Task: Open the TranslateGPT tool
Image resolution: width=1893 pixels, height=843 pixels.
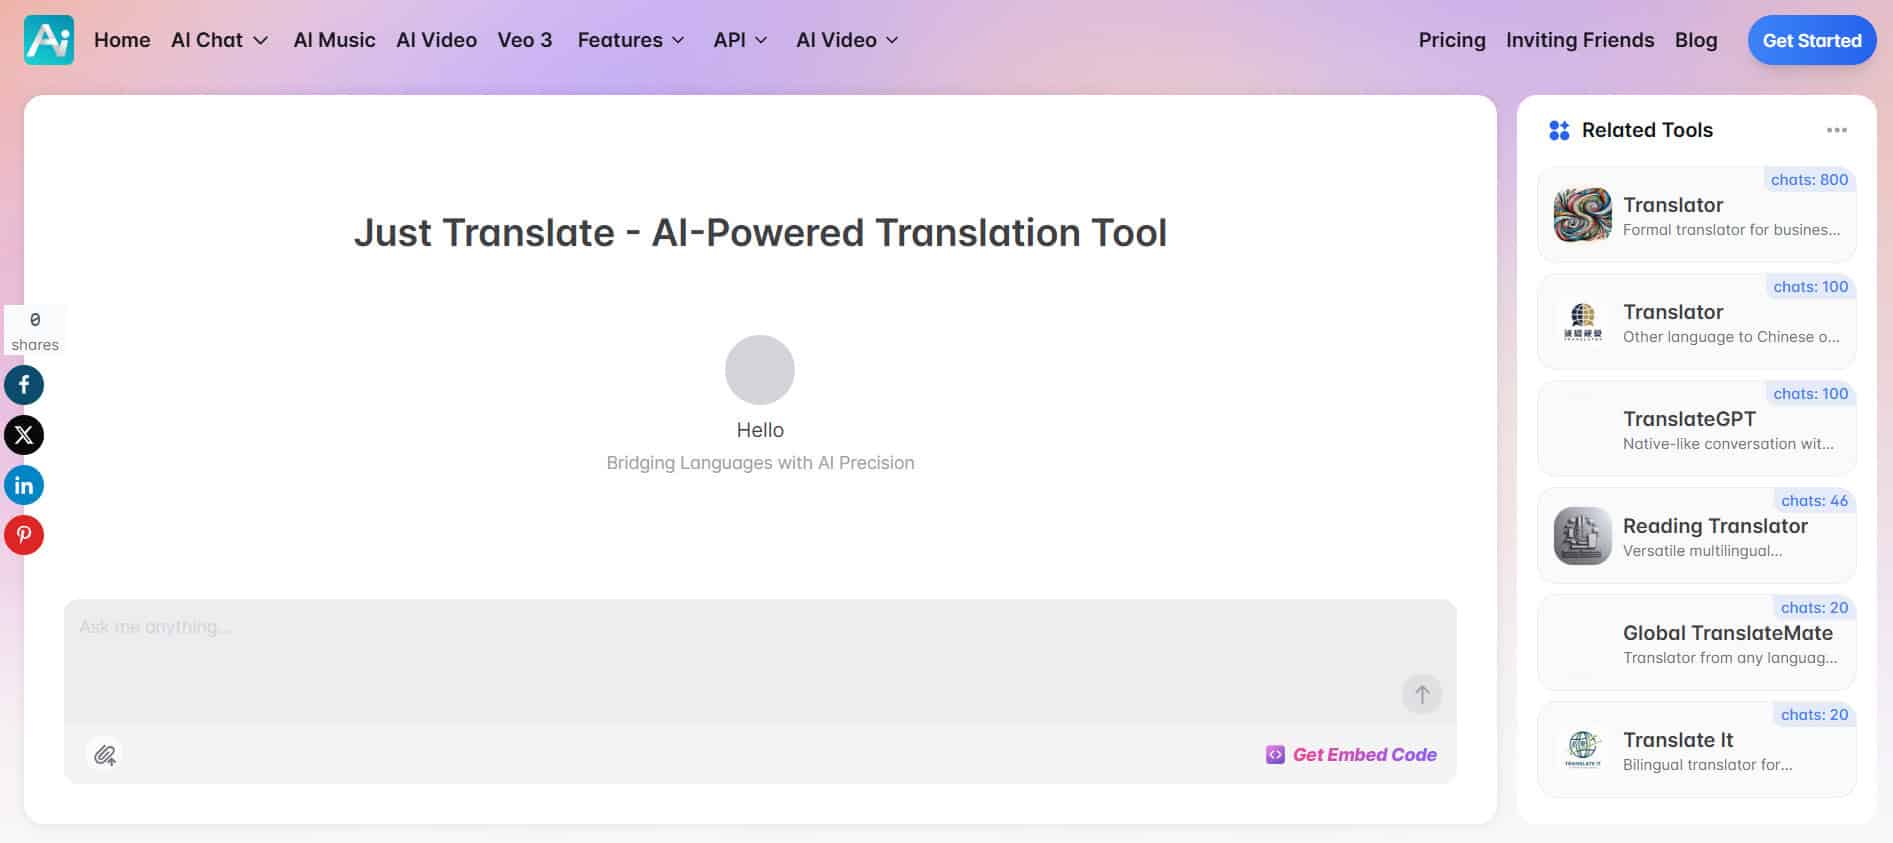Action: (1696, 429)
